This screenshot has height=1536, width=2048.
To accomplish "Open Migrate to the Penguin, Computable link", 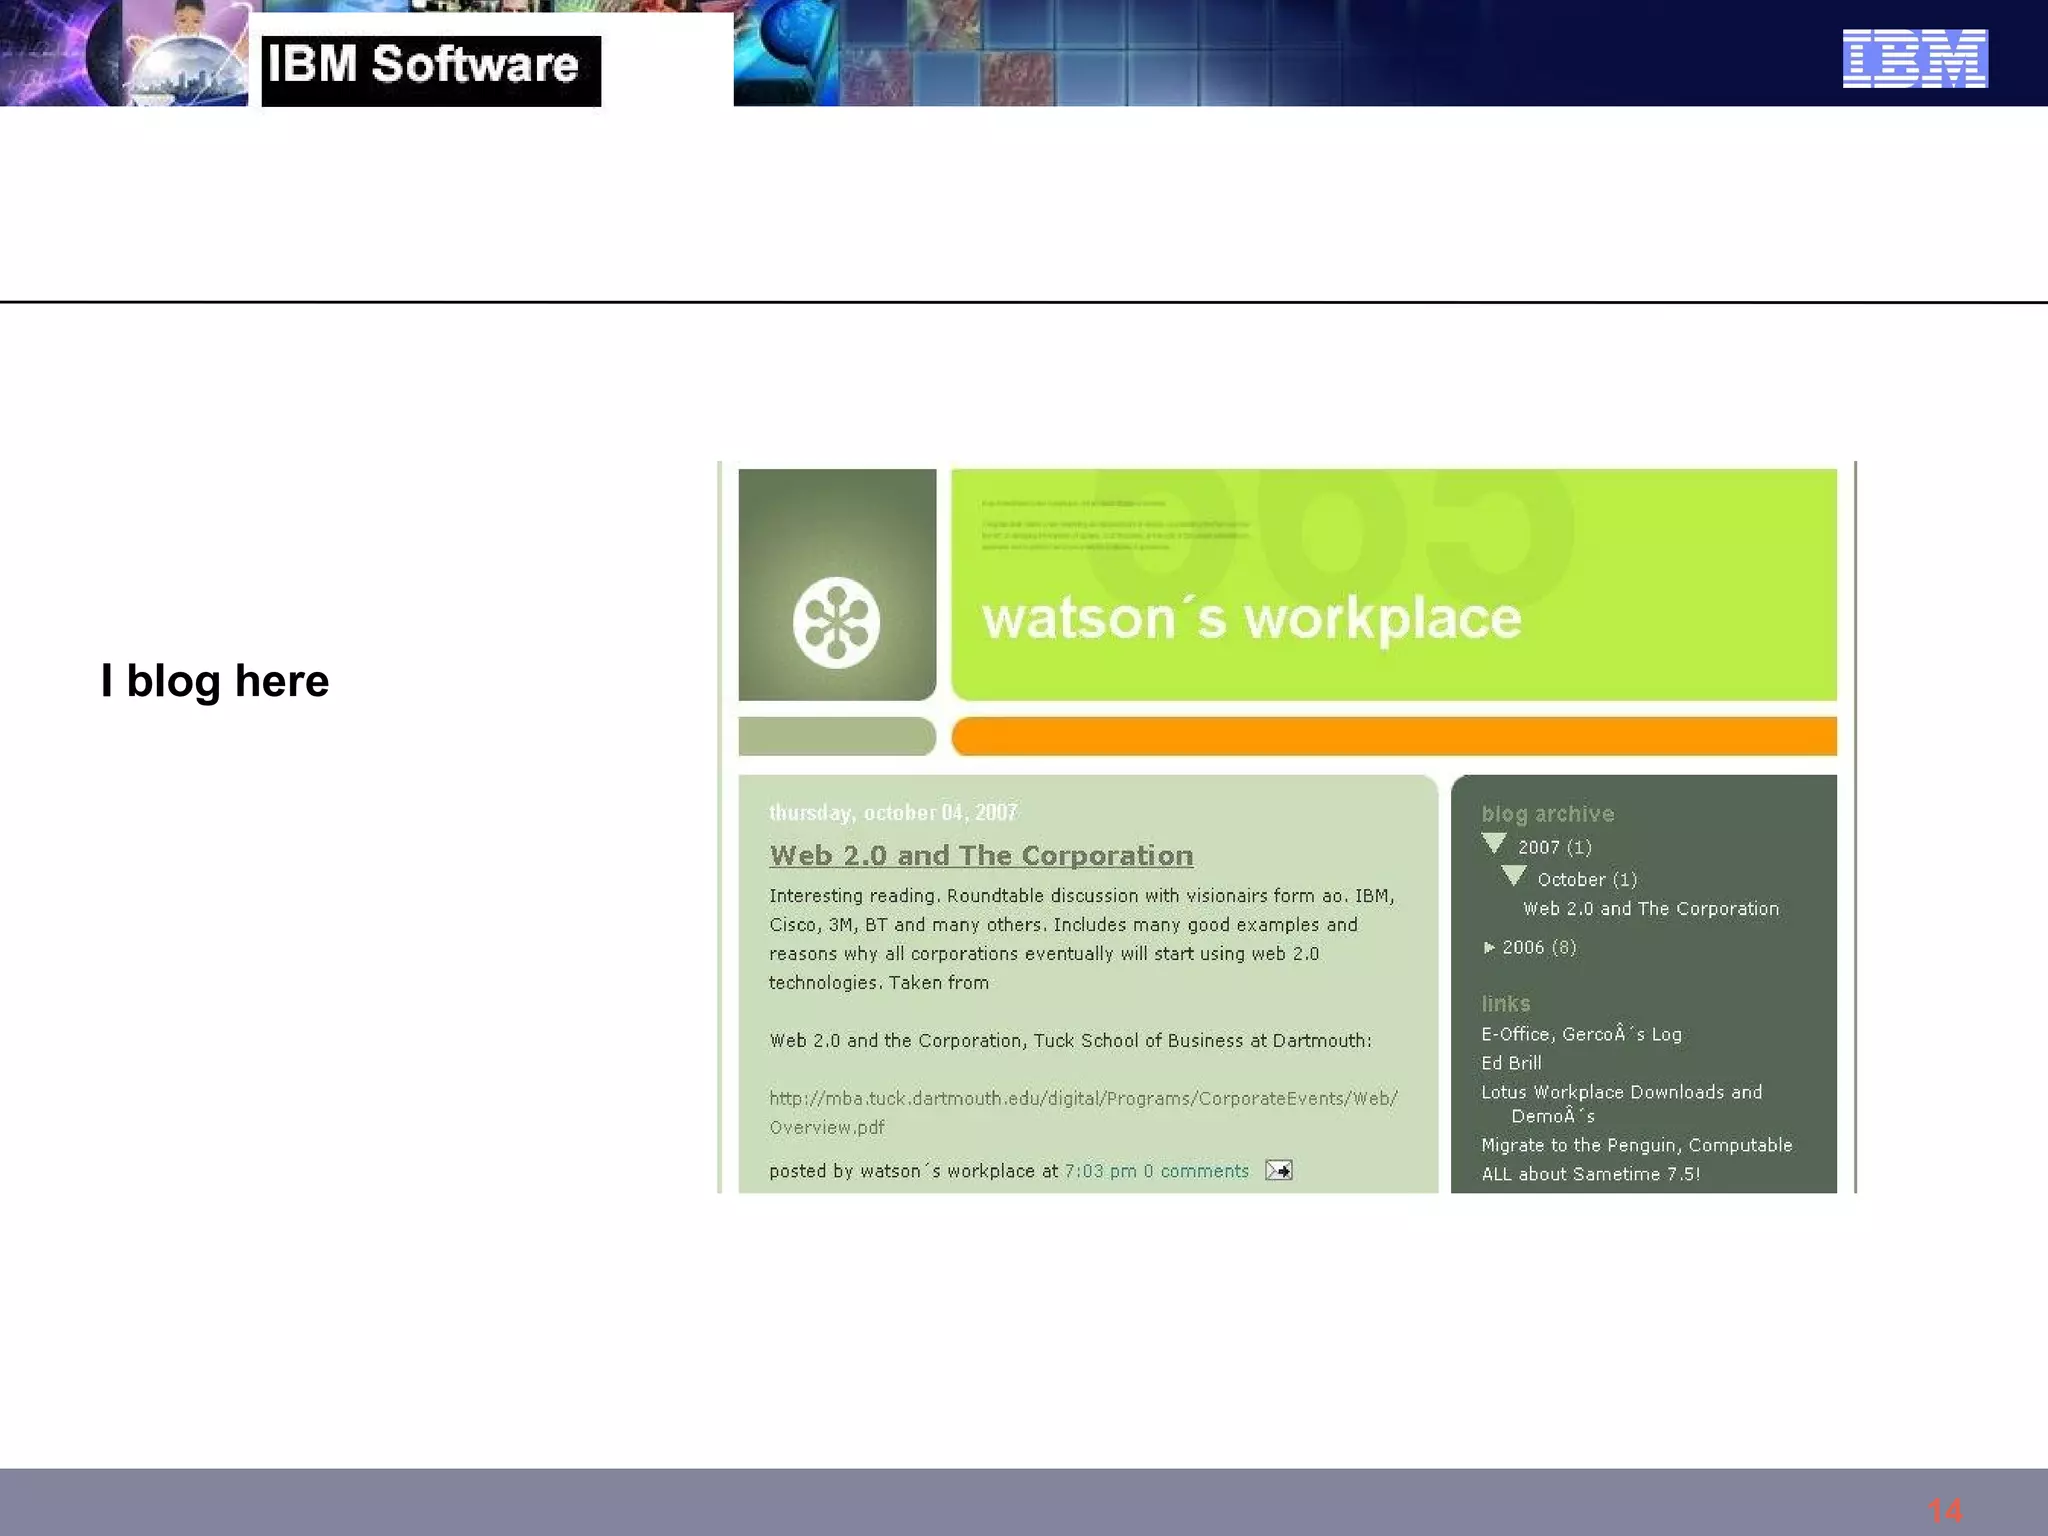I will [x=1636, y=1145].
